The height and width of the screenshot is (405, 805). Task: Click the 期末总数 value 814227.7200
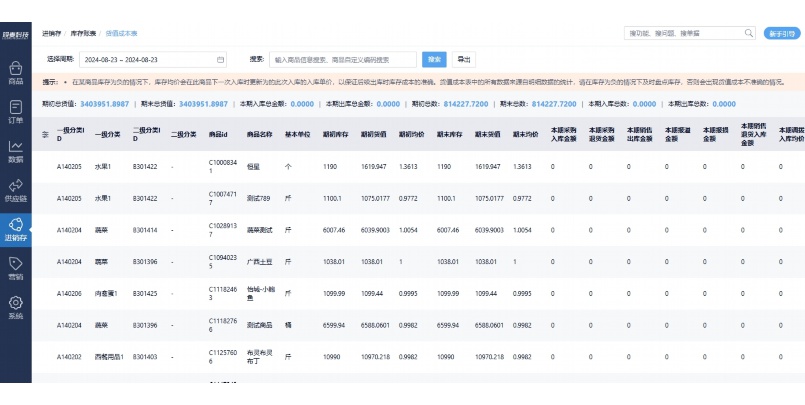(554, 104)
